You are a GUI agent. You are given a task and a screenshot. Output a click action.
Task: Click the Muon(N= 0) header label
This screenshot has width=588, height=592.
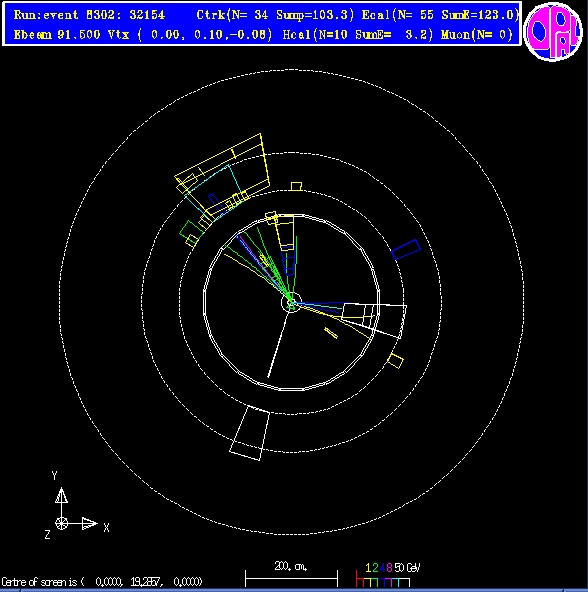click(477, 35)
